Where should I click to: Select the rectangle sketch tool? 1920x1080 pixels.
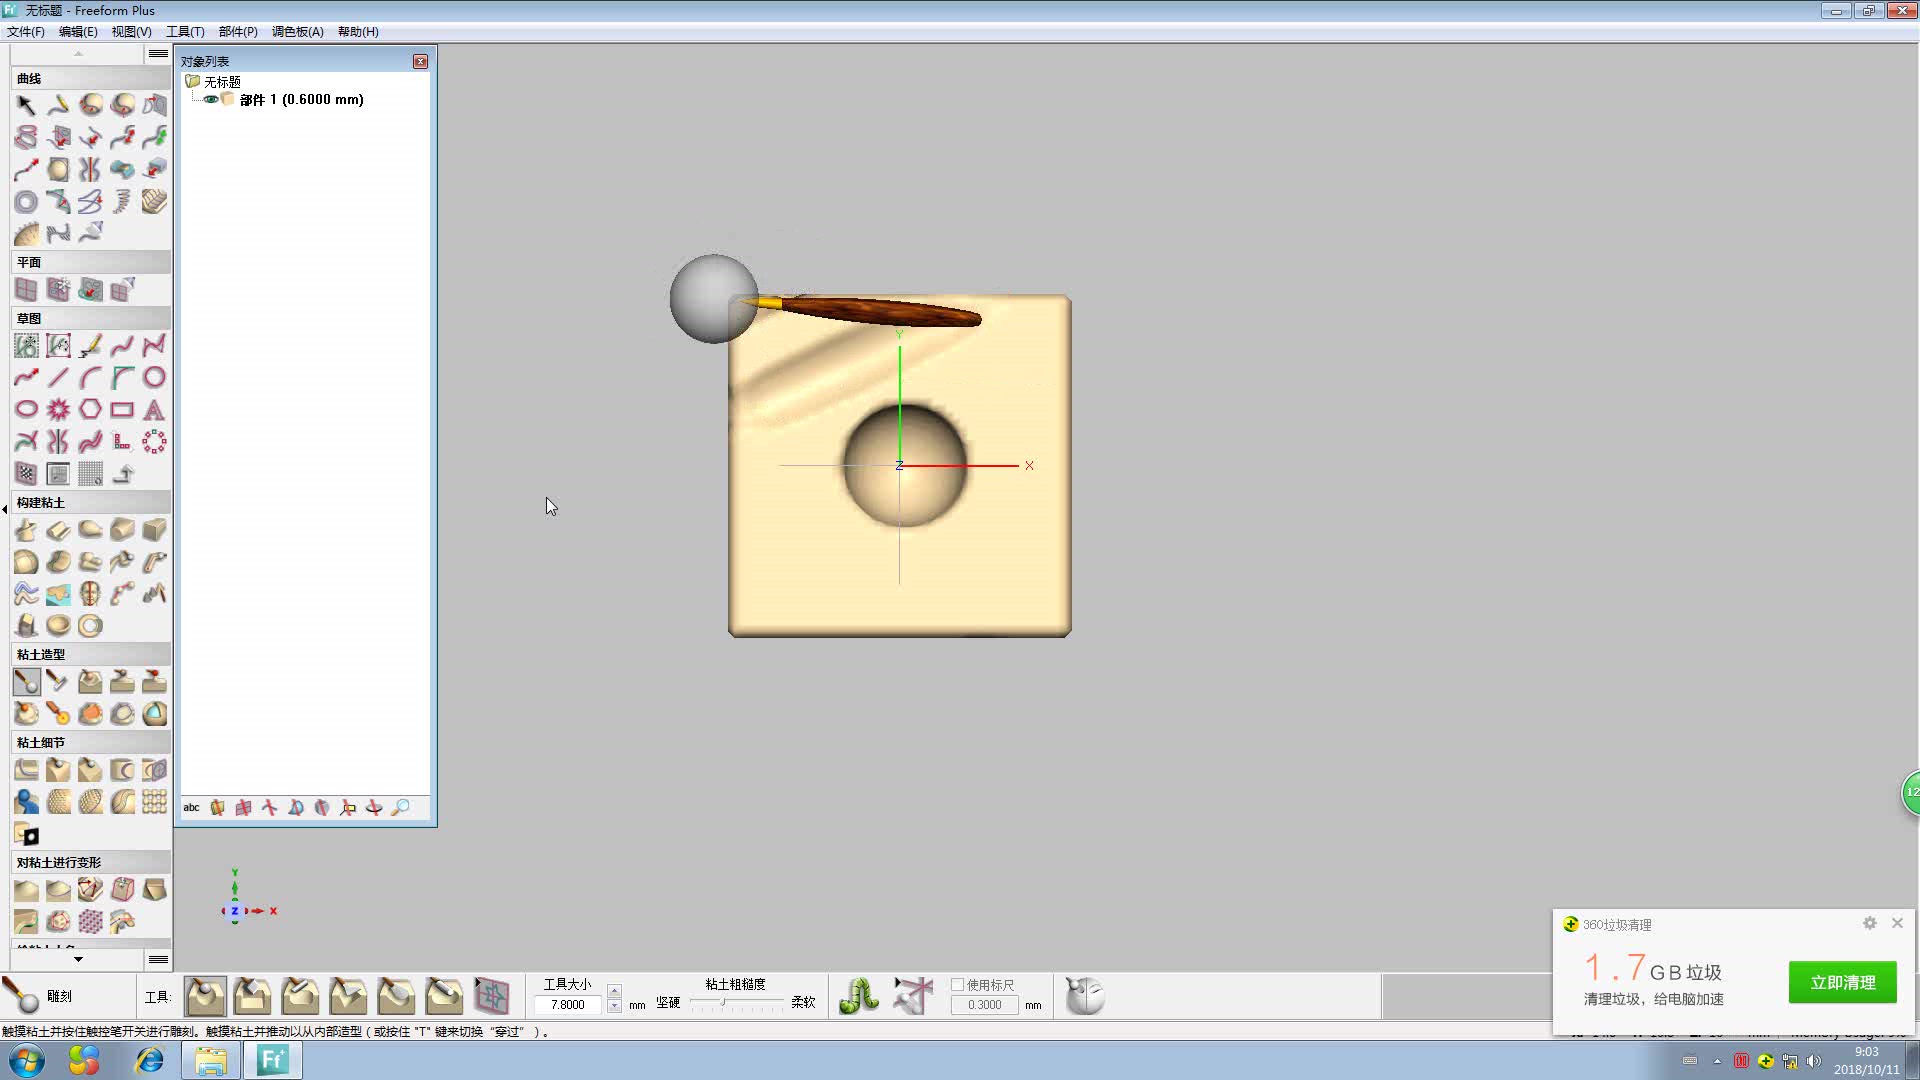pyautogui.click(x=122, y=410)
